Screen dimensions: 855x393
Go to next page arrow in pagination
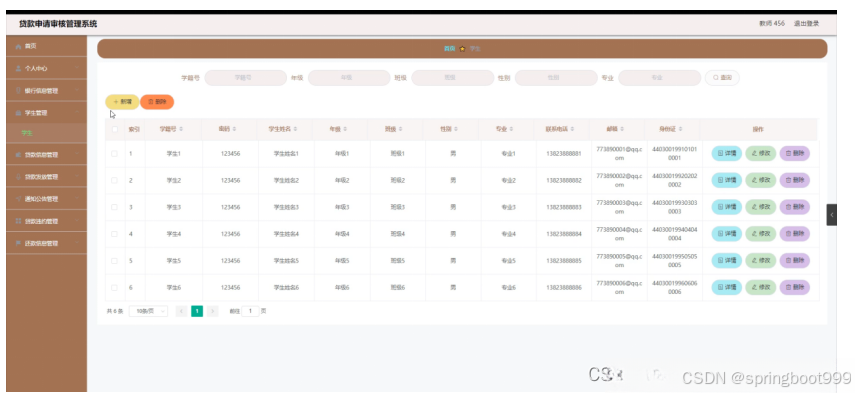[213, 311]
